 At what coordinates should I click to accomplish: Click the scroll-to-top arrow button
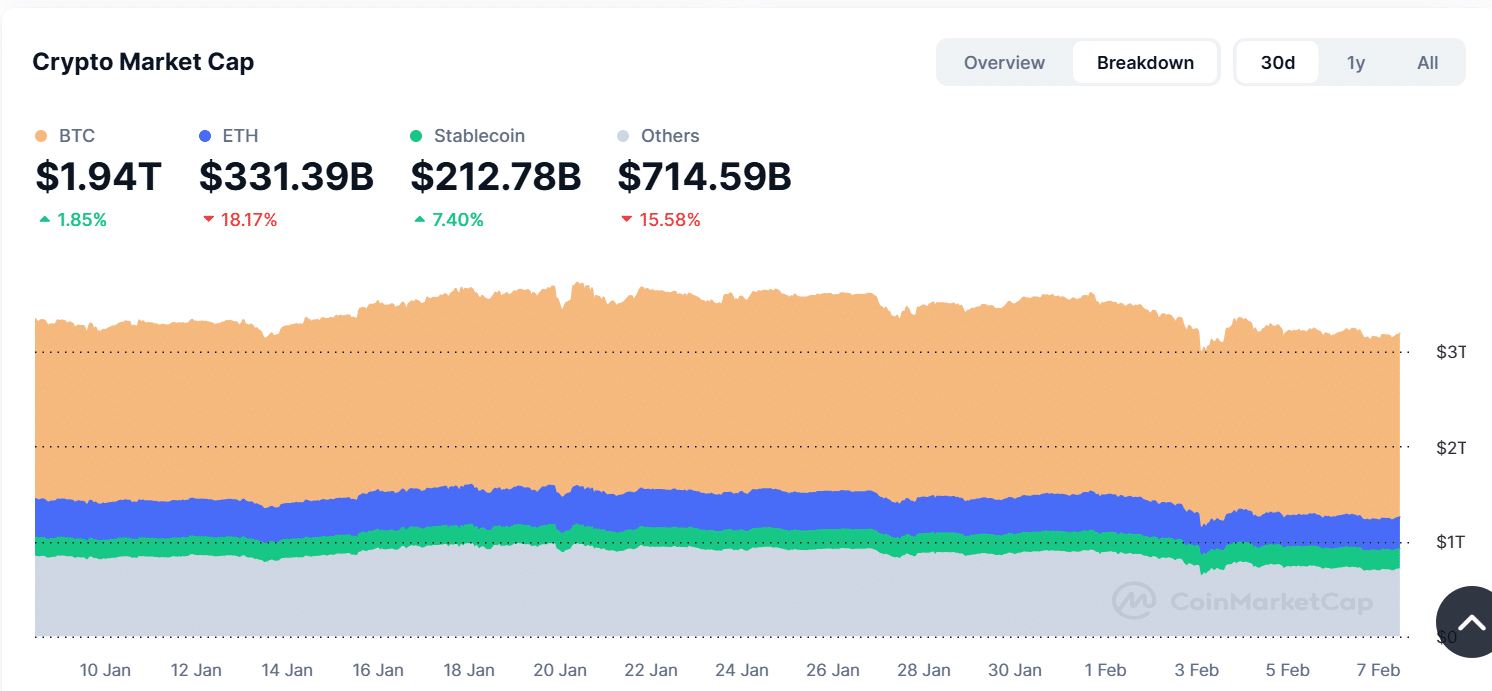(1468, 623)
